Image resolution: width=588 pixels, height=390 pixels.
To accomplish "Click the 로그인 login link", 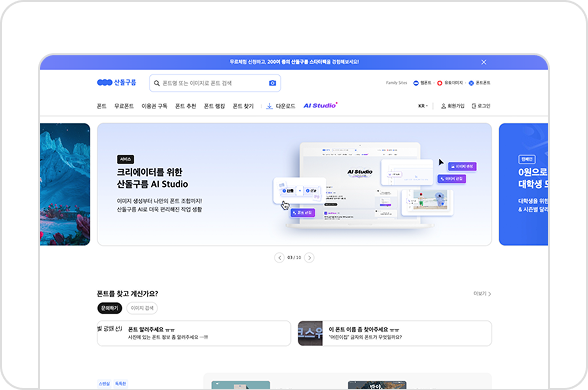I will tap(481, 106).
